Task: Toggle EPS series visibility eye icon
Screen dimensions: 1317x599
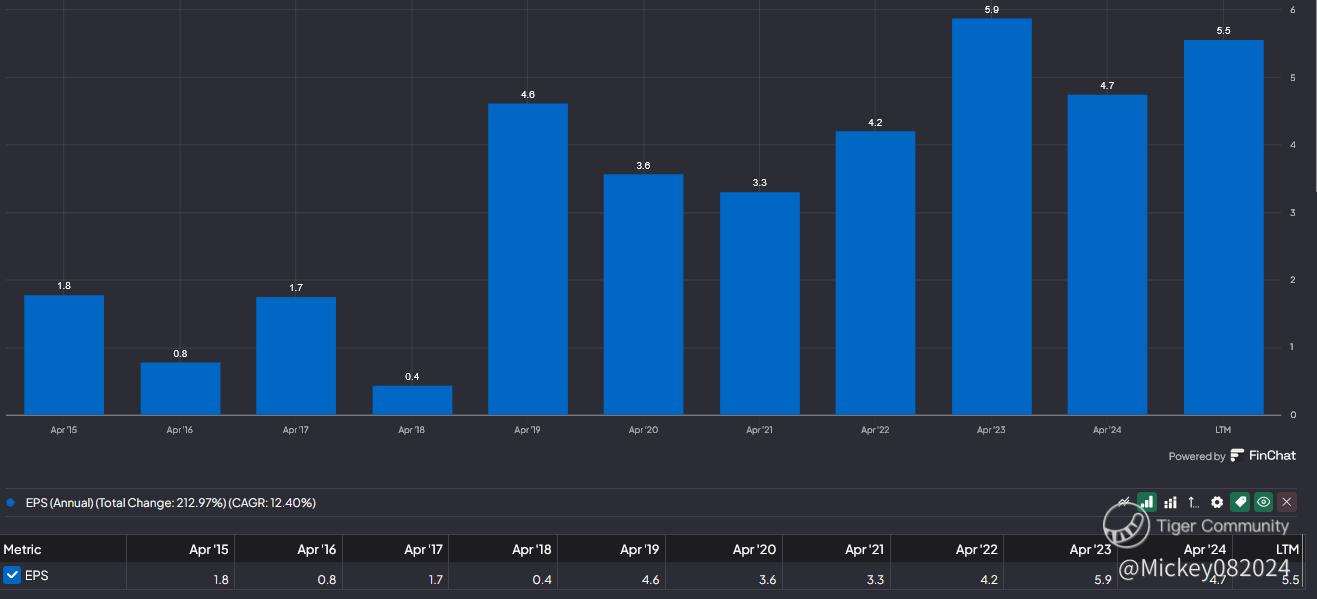Action: point(1264,502)
